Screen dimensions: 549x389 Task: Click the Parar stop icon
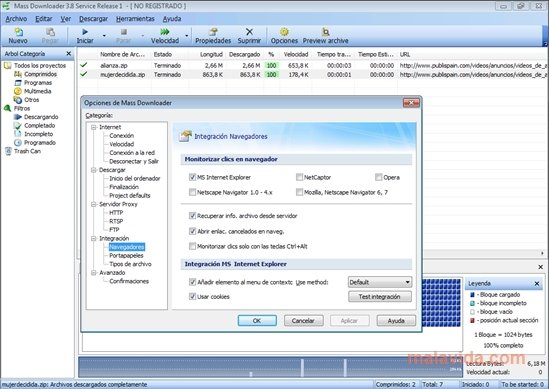point(124,32)
